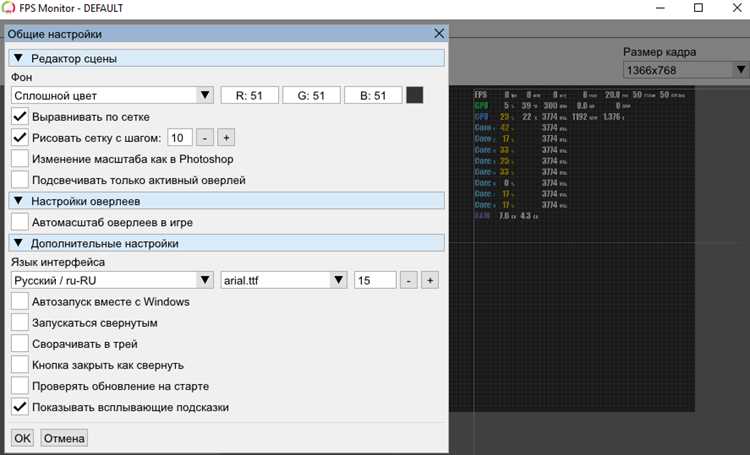
Task: Uncheck 'Показывать всплывающие подсказки'
Action: (20, 407)
